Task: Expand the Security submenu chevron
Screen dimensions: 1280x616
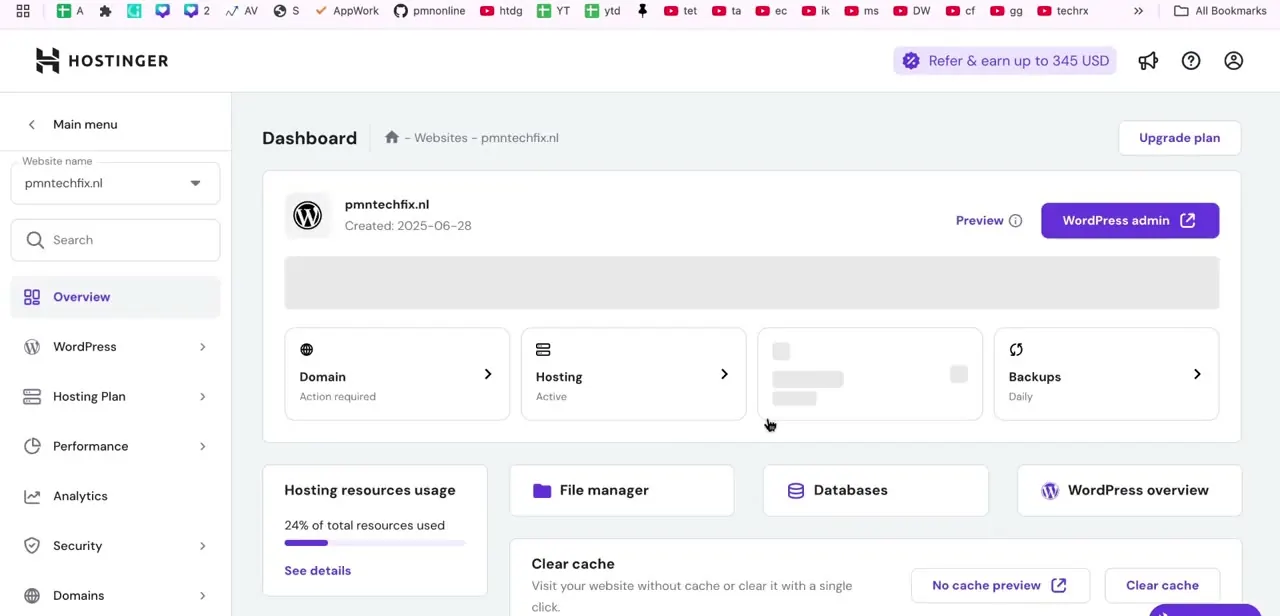Action: (x=202, y=546)
